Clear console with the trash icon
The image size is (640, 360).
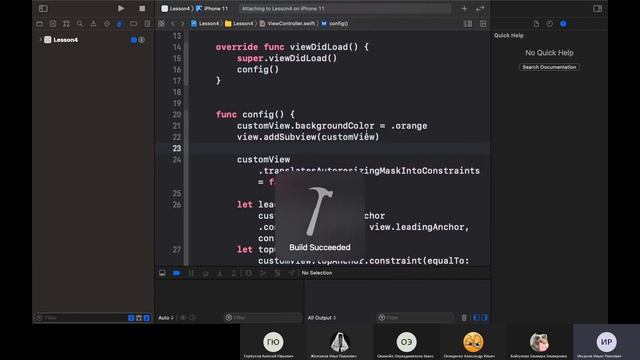point(464,318)
